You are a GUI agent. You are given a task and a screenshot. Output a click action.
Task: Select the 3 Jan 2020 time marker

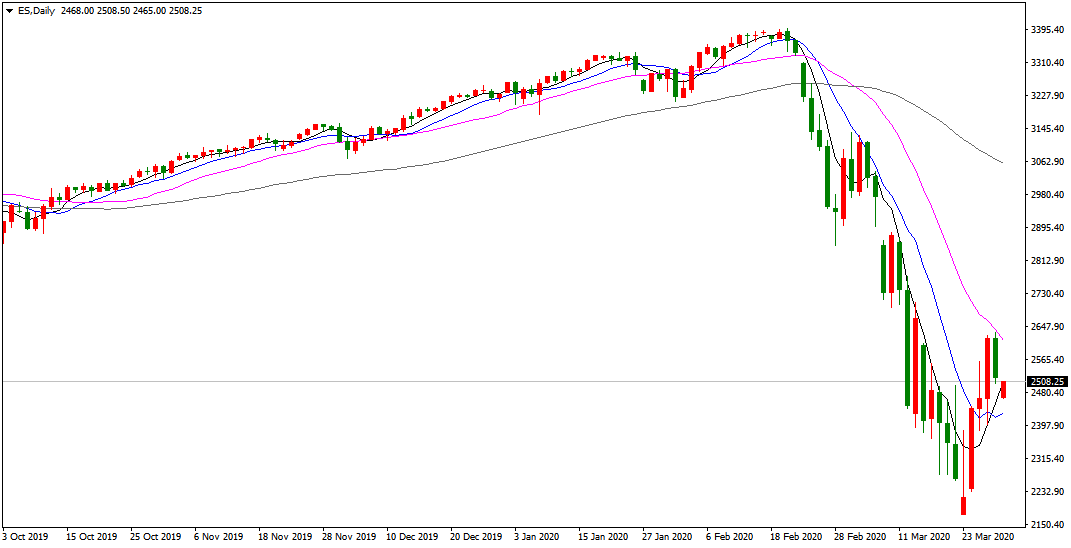[x=537, y=536]
